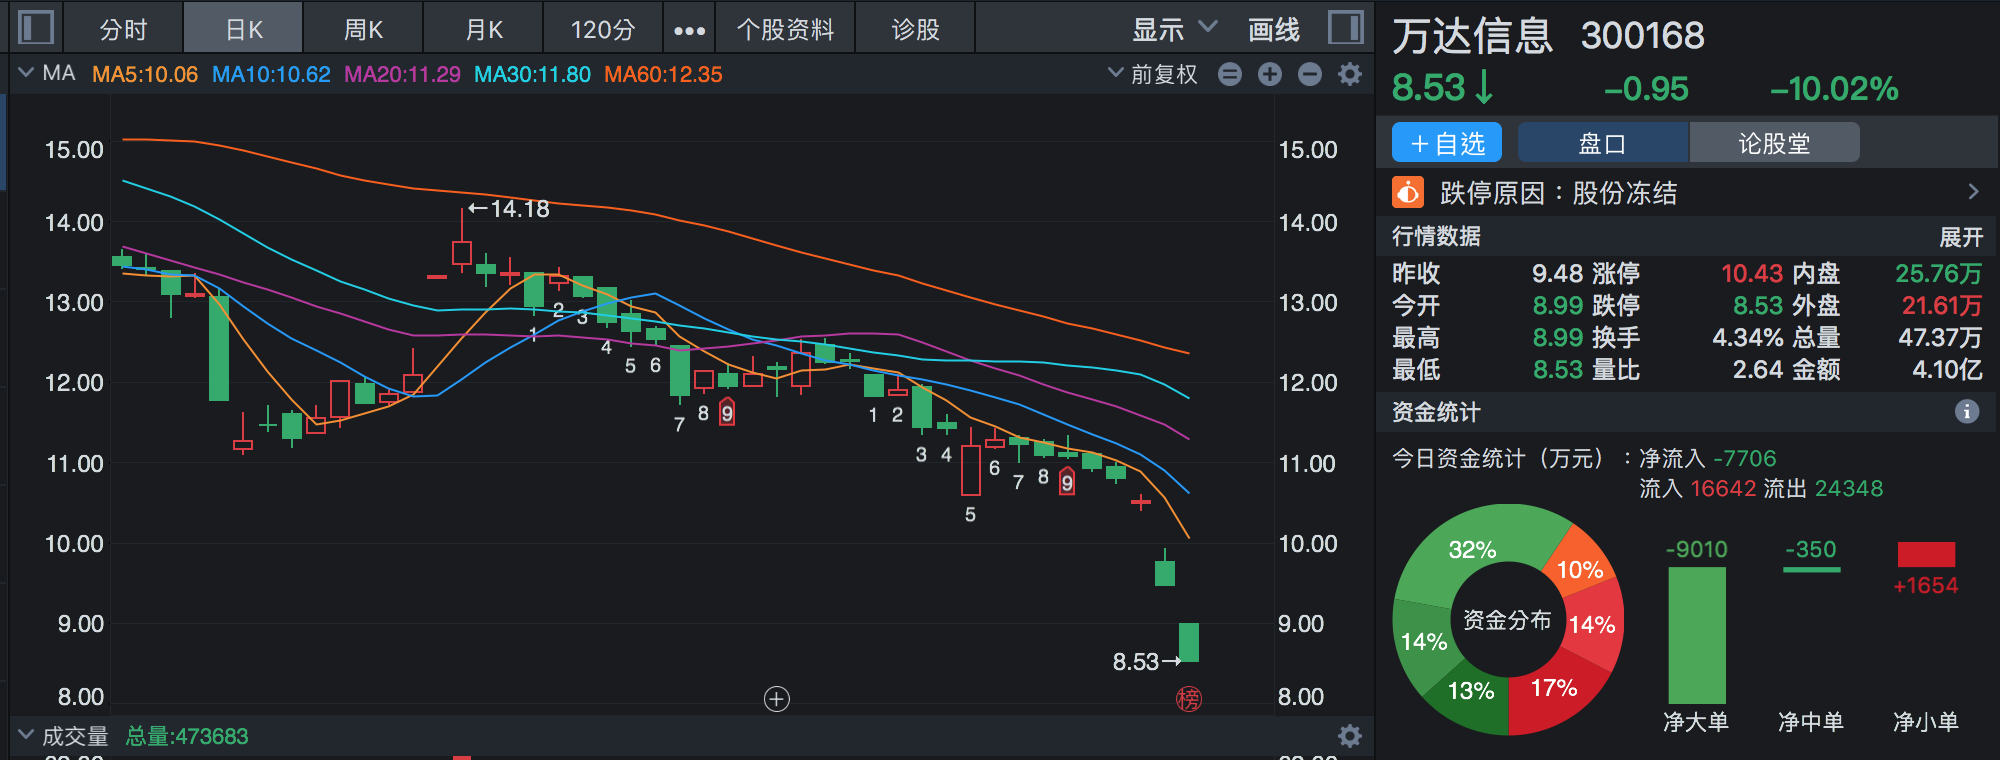2000x760 pixels.
Task: Select the 120分 period tab
Action: (x=603, y=29)
